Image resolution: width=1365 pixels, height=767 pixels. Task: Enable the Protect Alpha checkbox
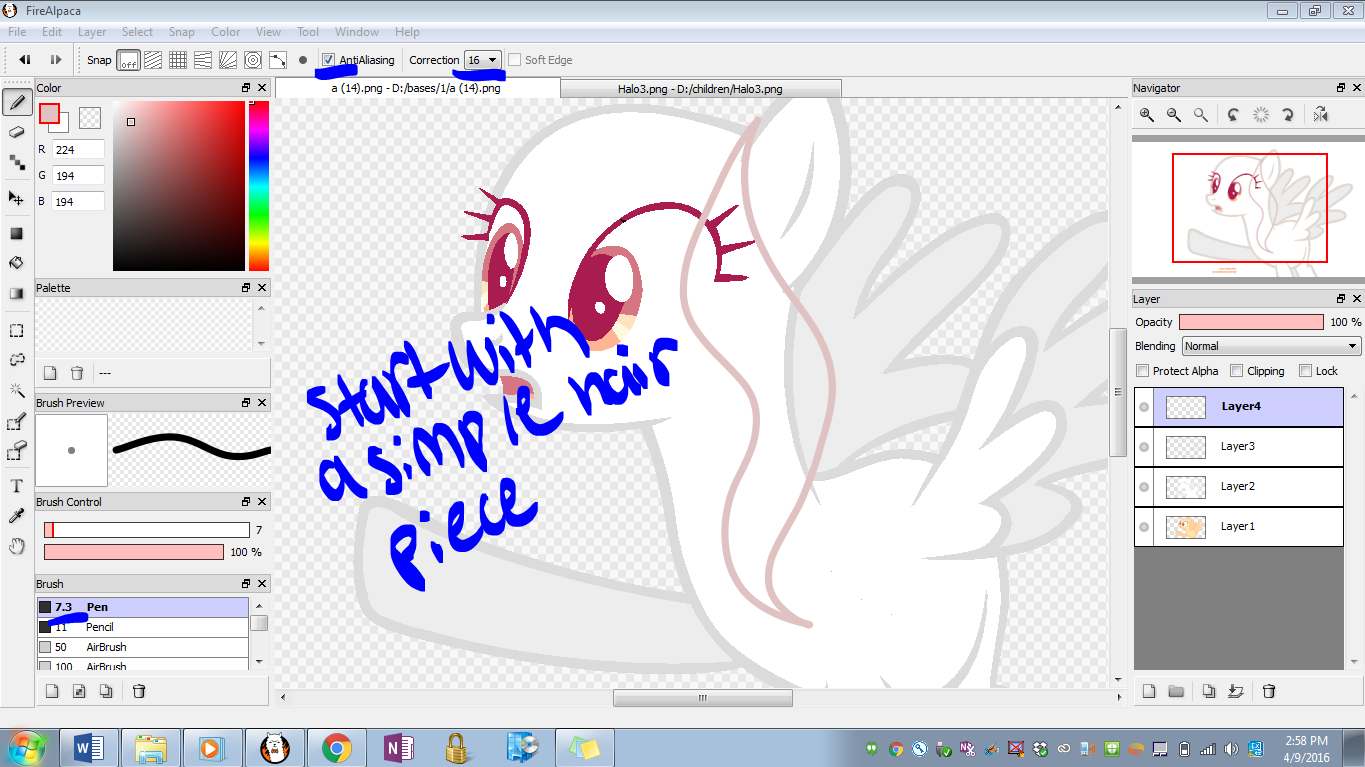[1143, 371]
